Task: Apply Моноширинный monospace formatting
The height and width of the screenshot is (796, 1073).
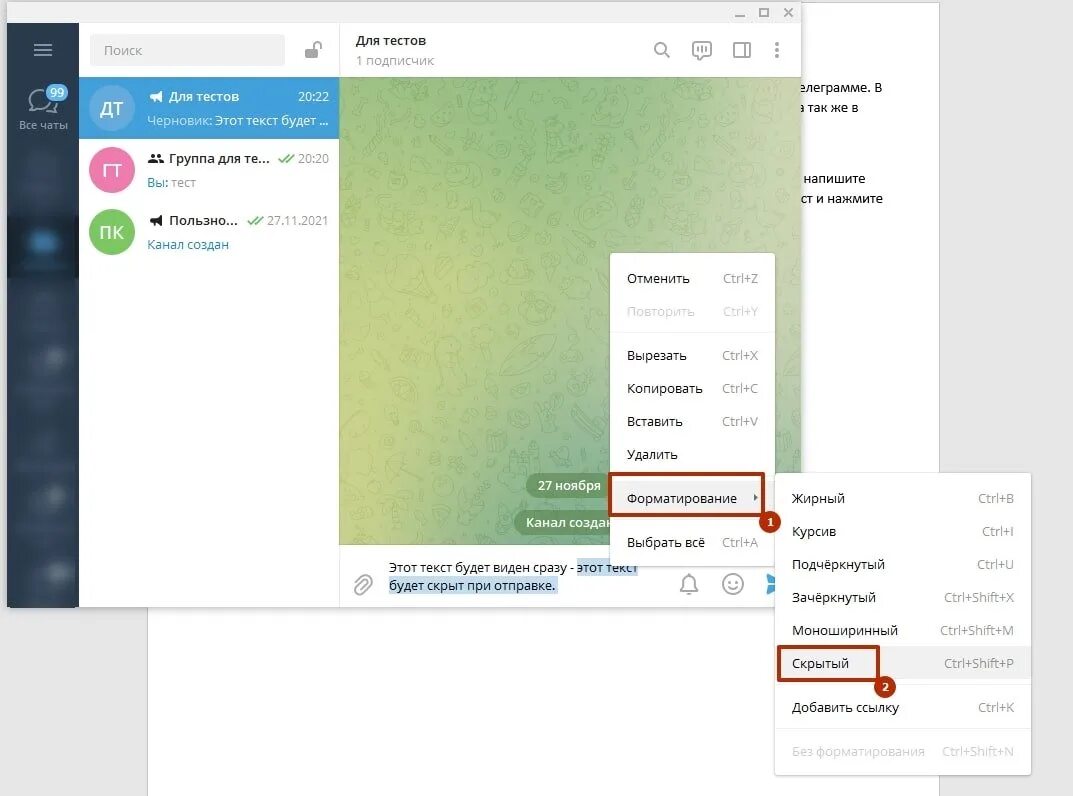Action: [903, 630]
